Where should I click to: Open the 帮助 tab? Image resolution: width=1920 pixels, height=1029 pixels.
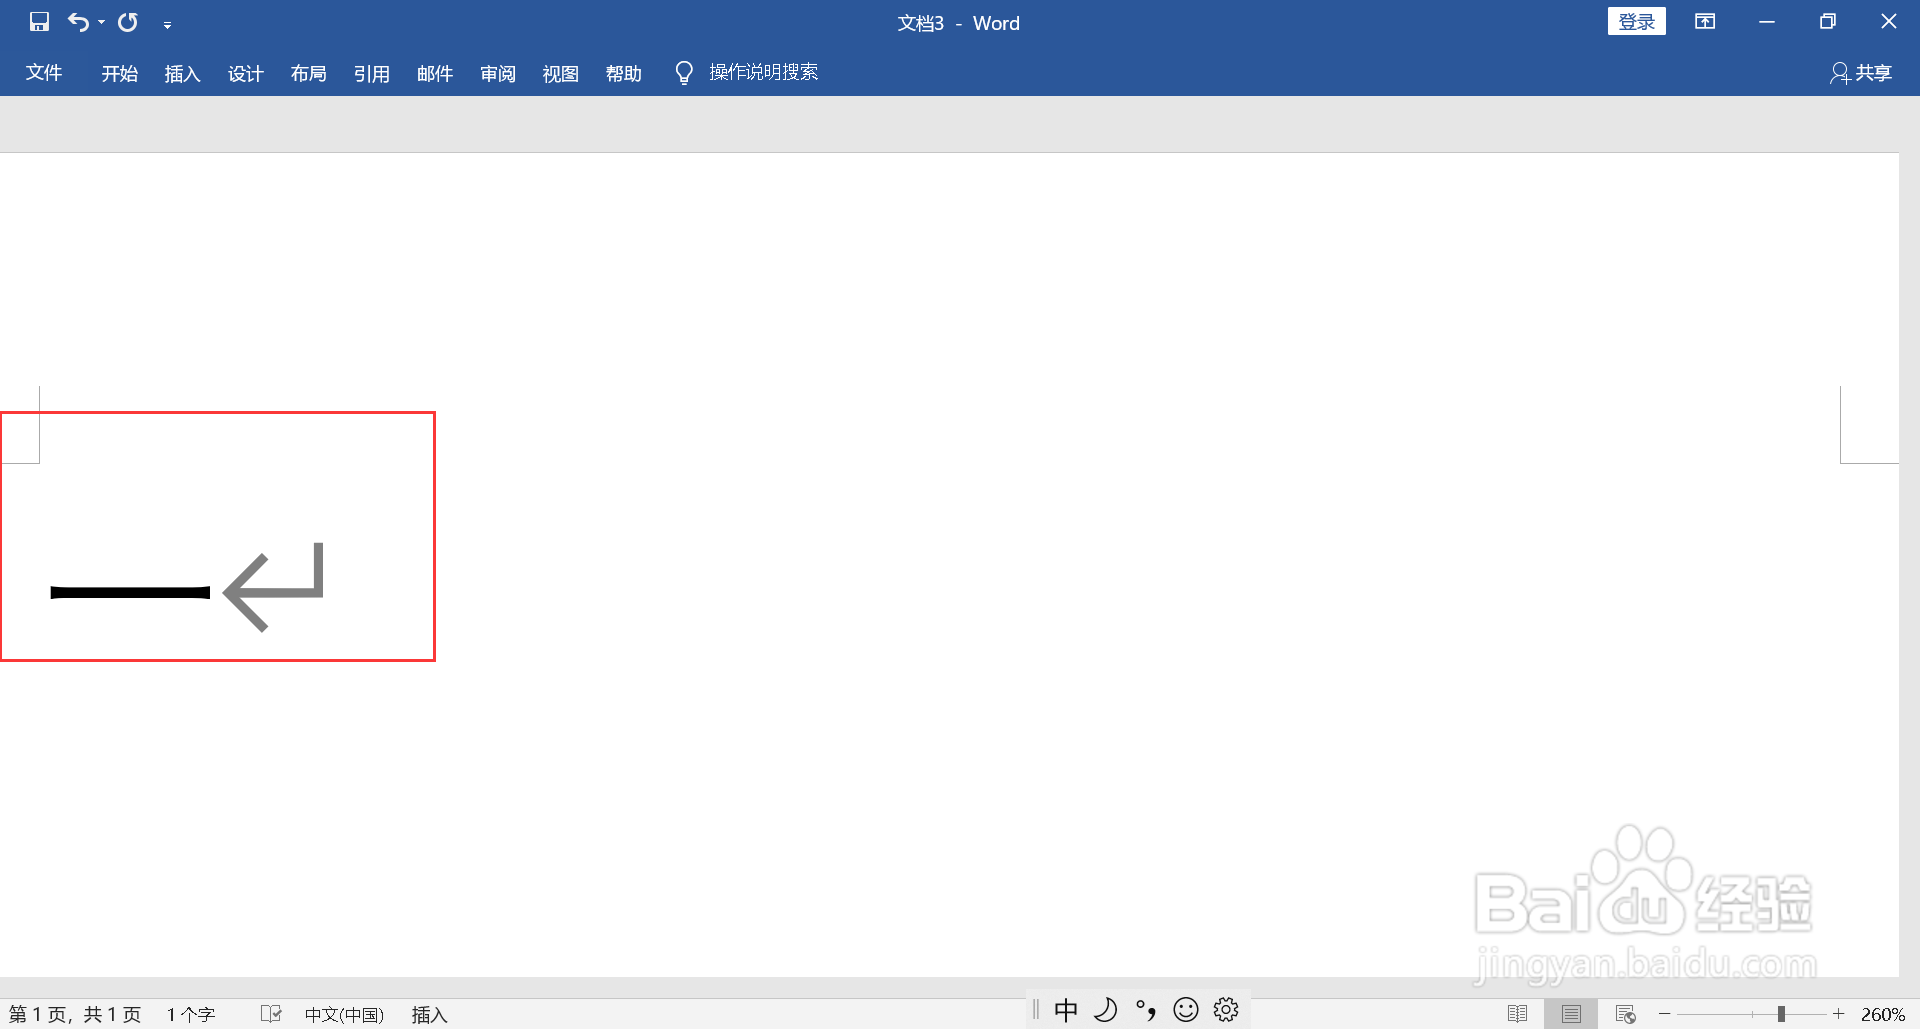624,73
